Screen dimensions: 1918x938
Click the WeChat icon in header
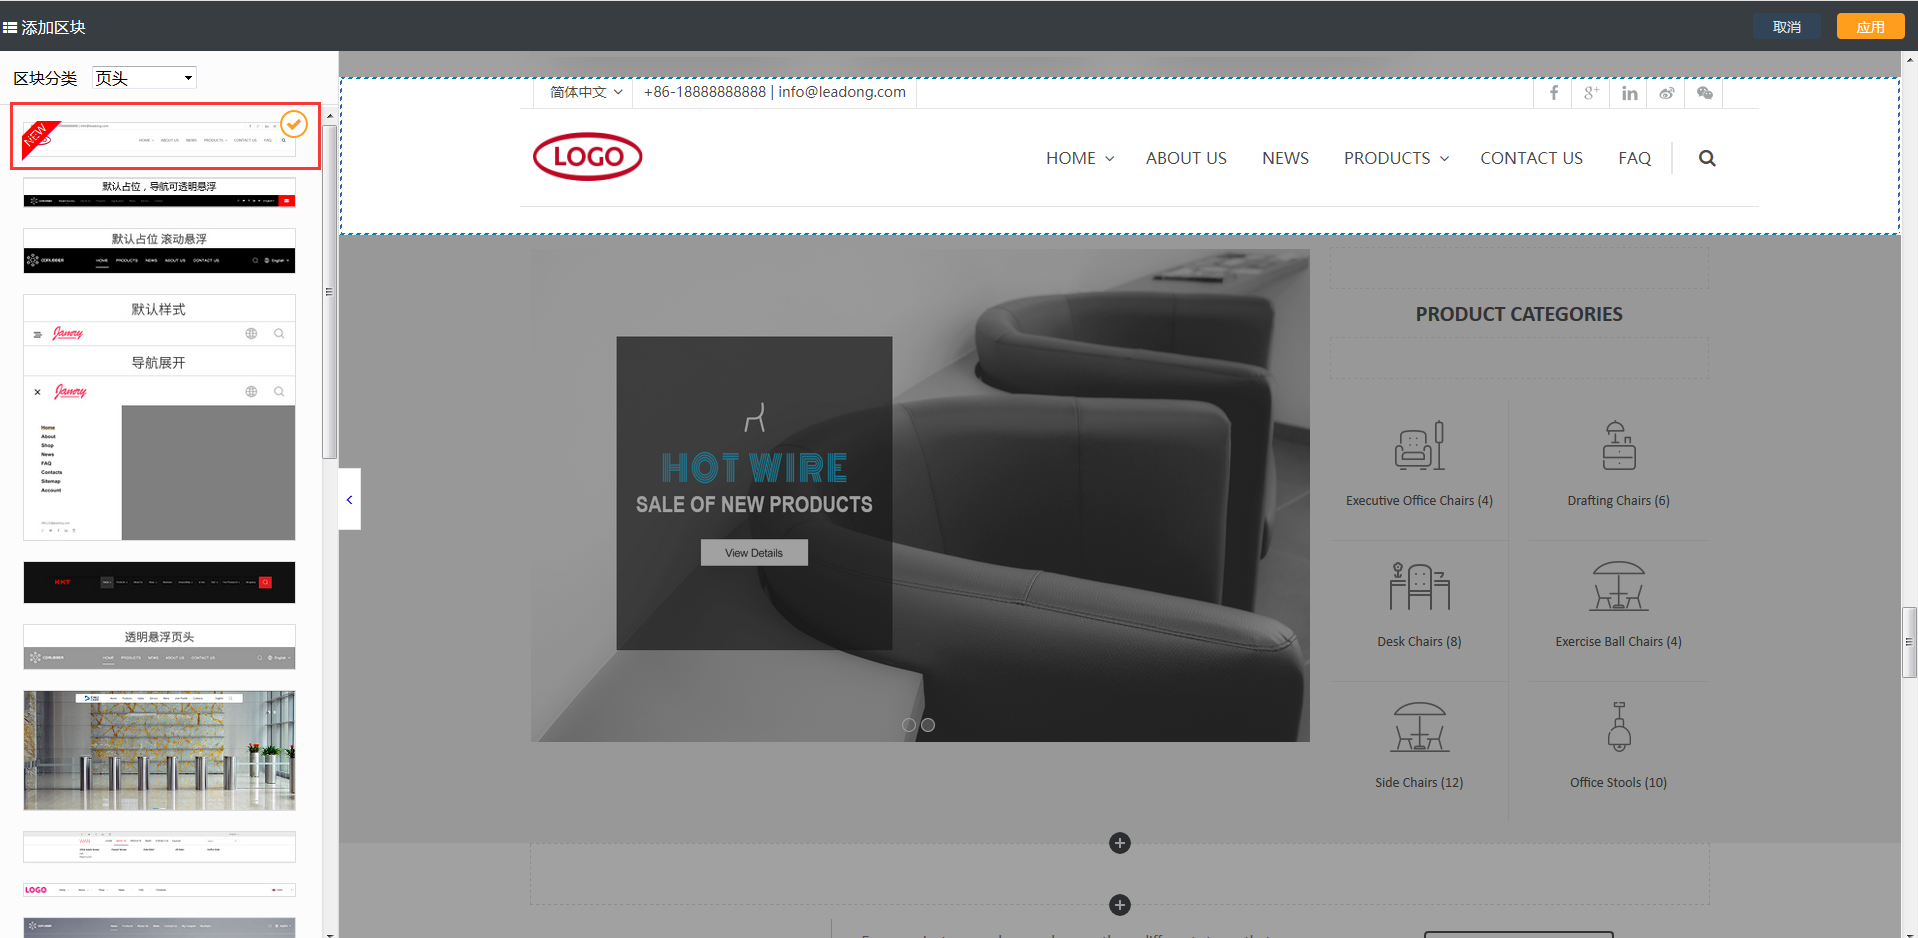point(1705,93)
